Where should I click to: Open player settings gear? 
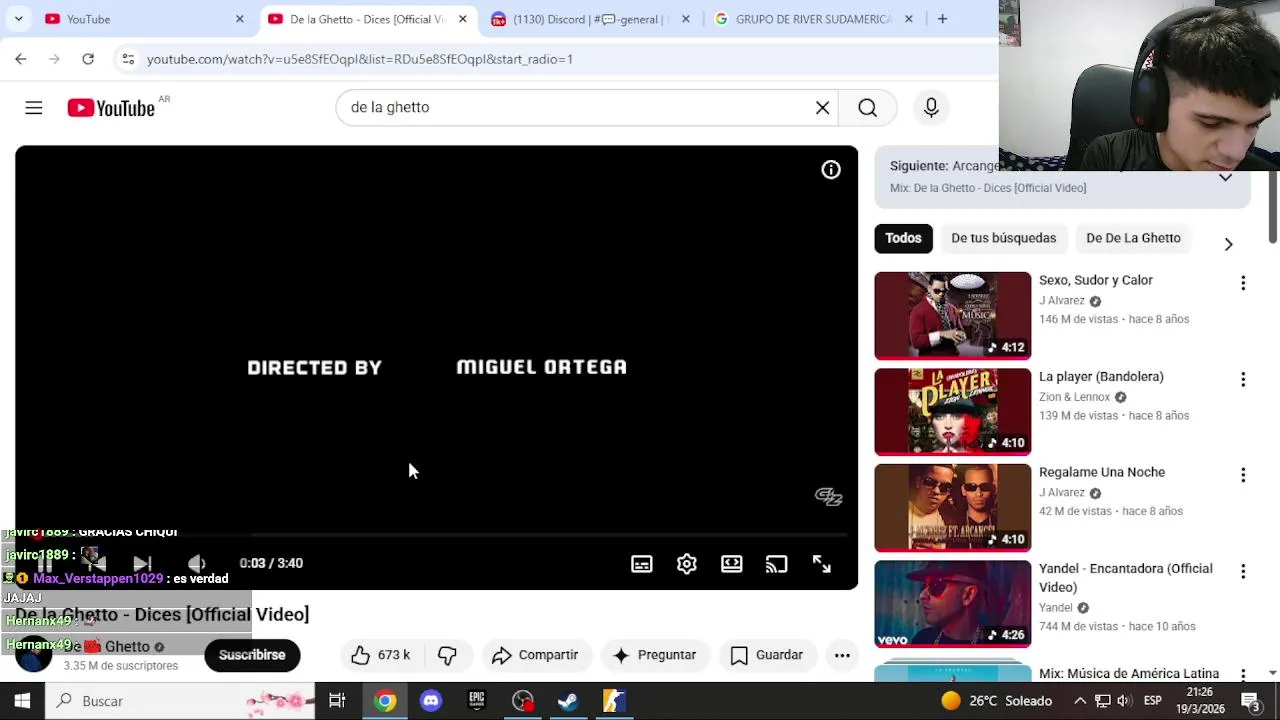point(687,564)
